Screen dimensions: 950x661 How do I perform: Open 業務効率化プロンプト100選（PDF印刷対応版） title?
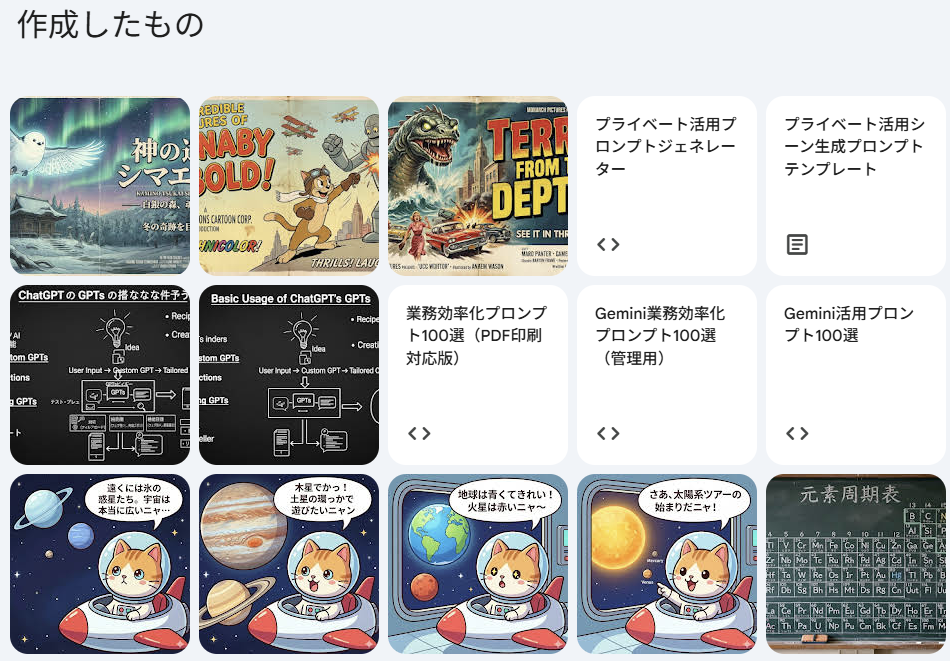[x=476, y=335]
